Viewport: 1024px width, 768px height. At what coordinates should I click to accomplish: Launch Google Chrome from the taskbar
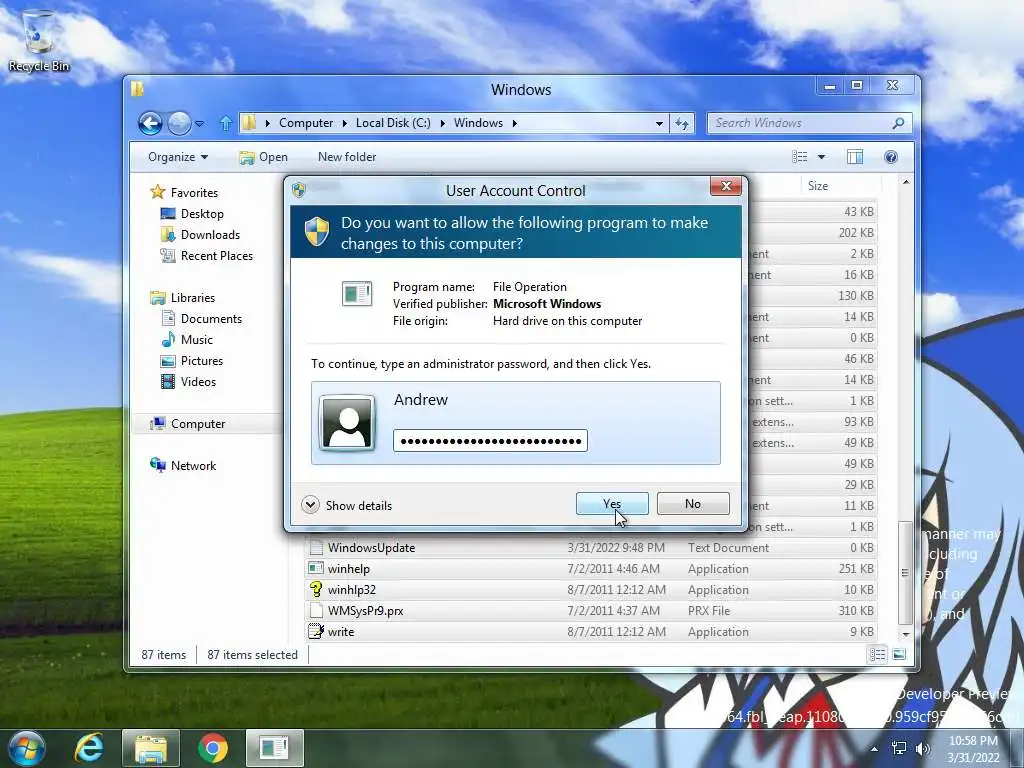click(x=213, y=748)
